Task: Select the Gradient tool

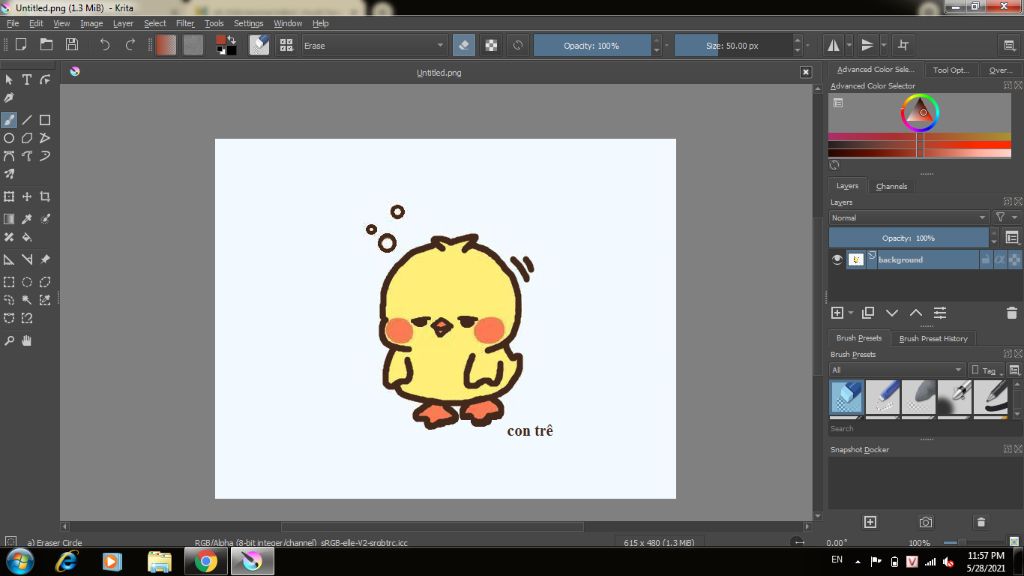Action: [x=8, y=219]
